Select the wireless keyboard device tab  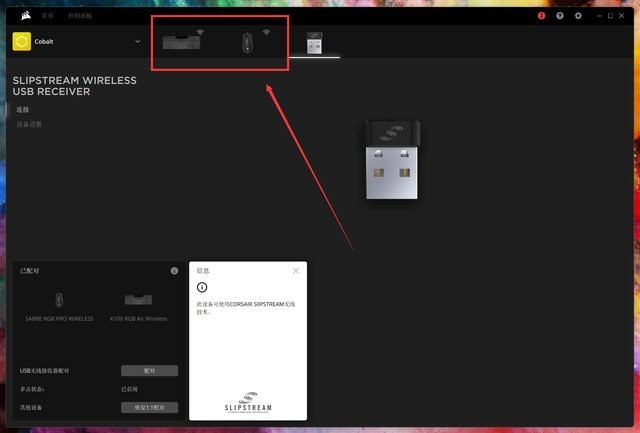pyautogui.click(x=182, y=41)
